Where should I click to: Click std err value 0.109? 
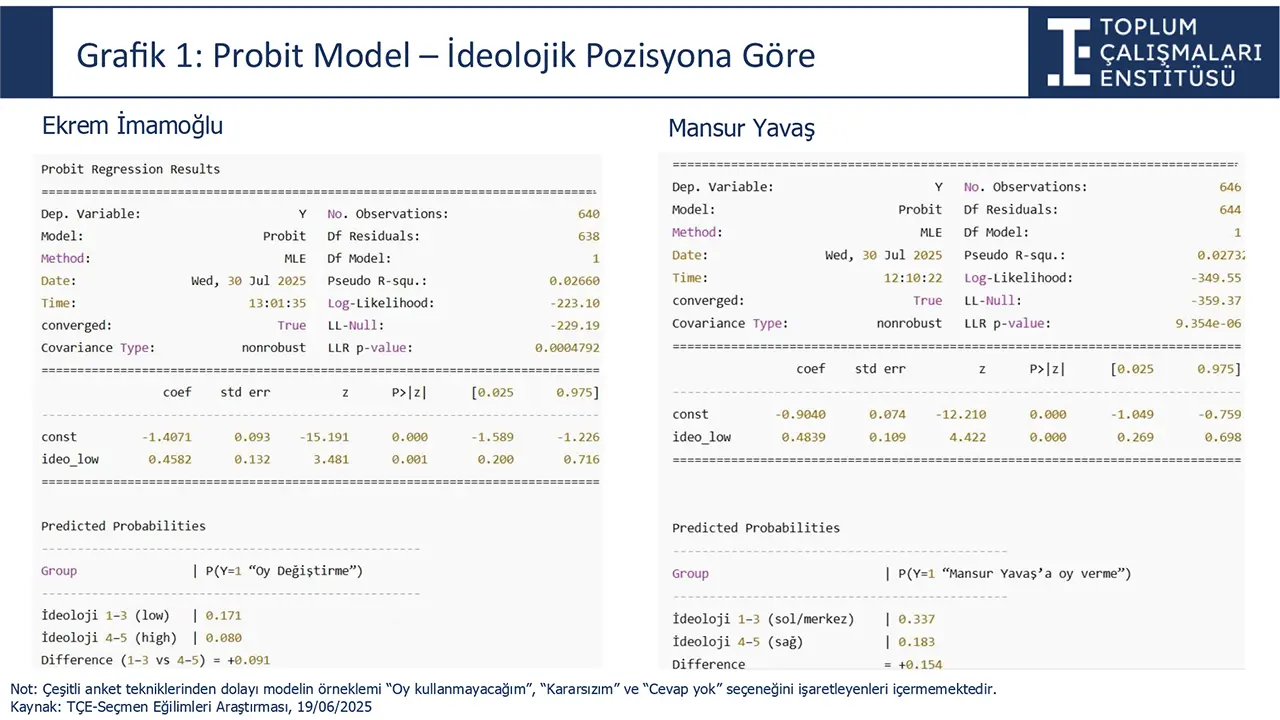pyautogui.click(x=888, y=437)
